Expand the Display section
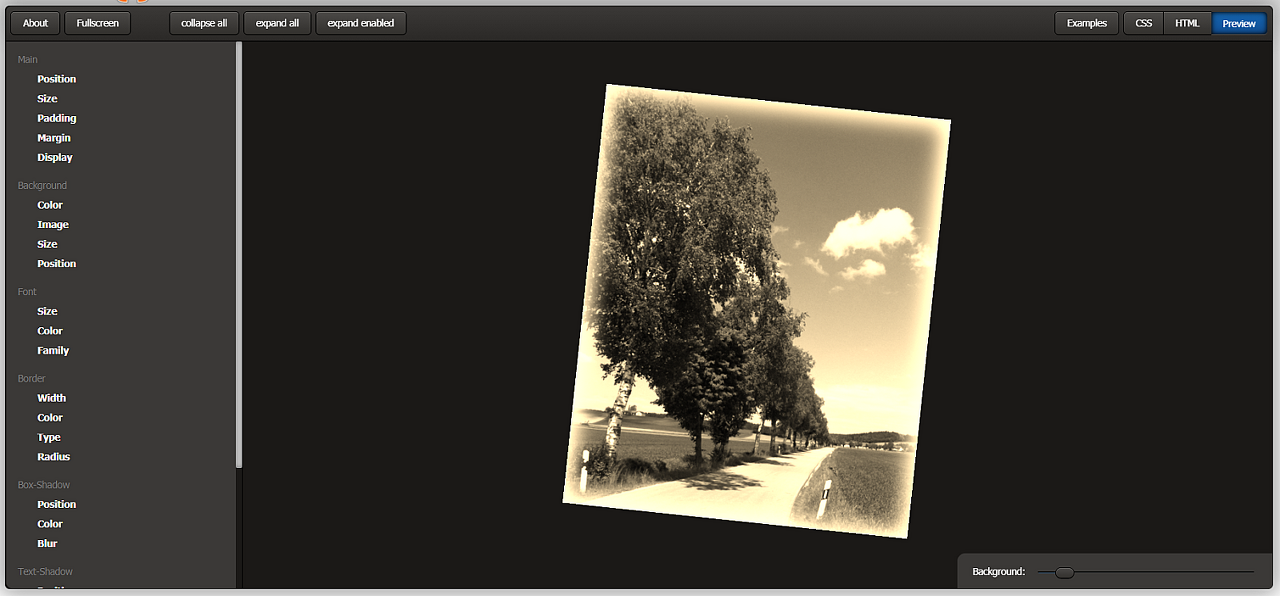 [x=55, y=157]
